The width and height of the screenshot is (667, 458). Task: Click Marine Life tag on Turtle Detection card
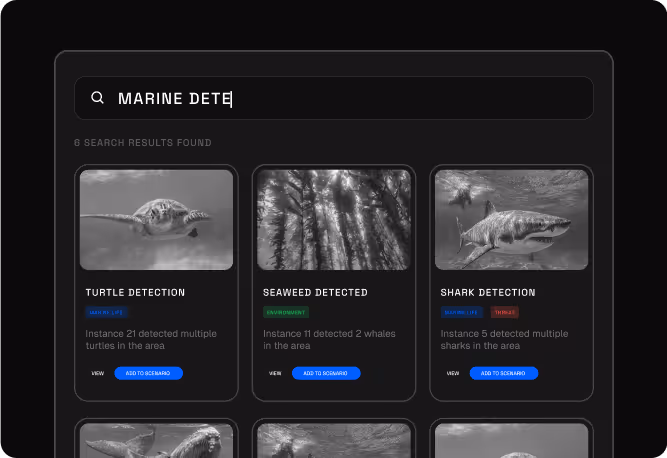(x=106, y=312)
